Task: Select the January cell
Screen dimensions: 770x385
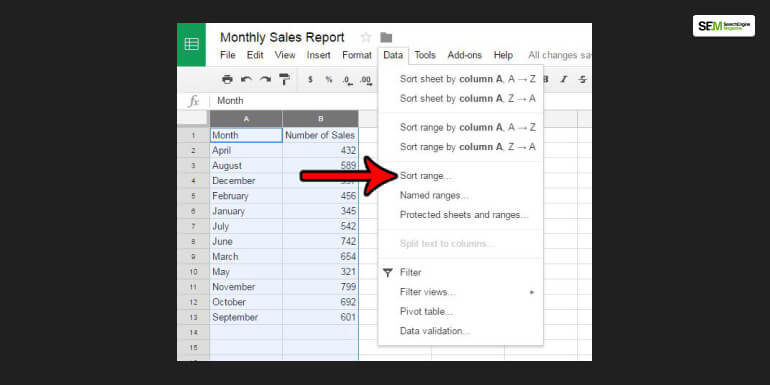Action: tap(246, 211)
